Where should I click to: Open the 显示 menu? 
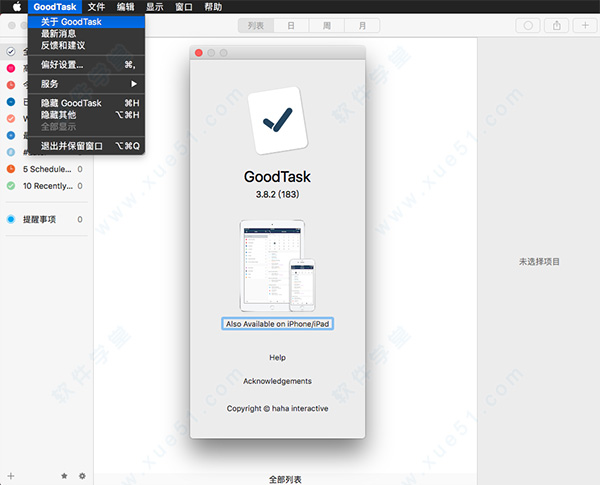click(x=155, y=7)
